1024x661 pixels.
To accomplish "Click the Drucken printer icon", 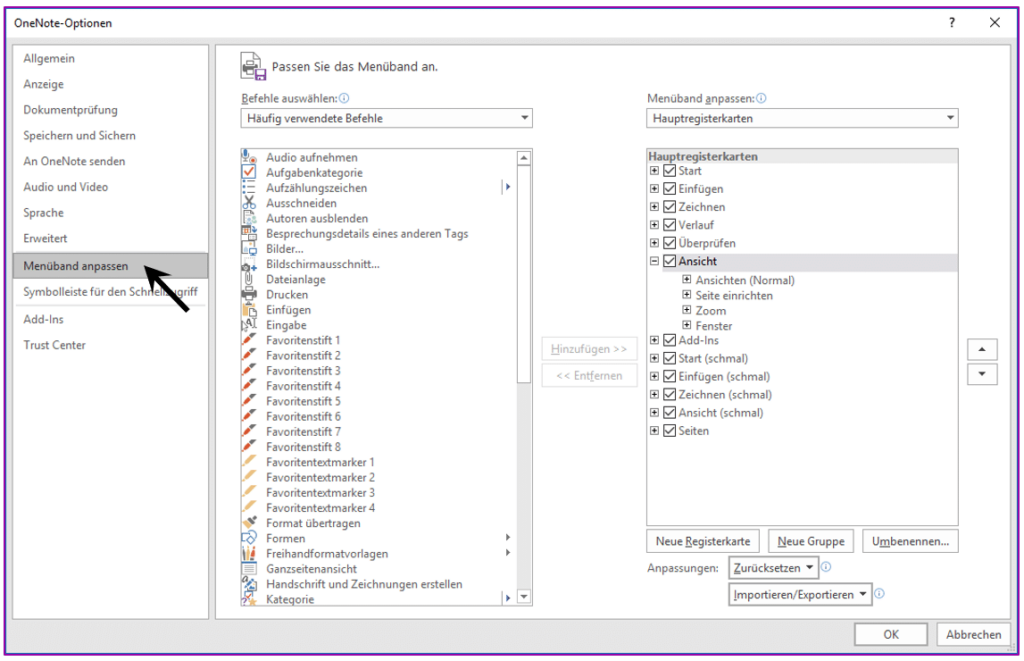I will (249, 294).
